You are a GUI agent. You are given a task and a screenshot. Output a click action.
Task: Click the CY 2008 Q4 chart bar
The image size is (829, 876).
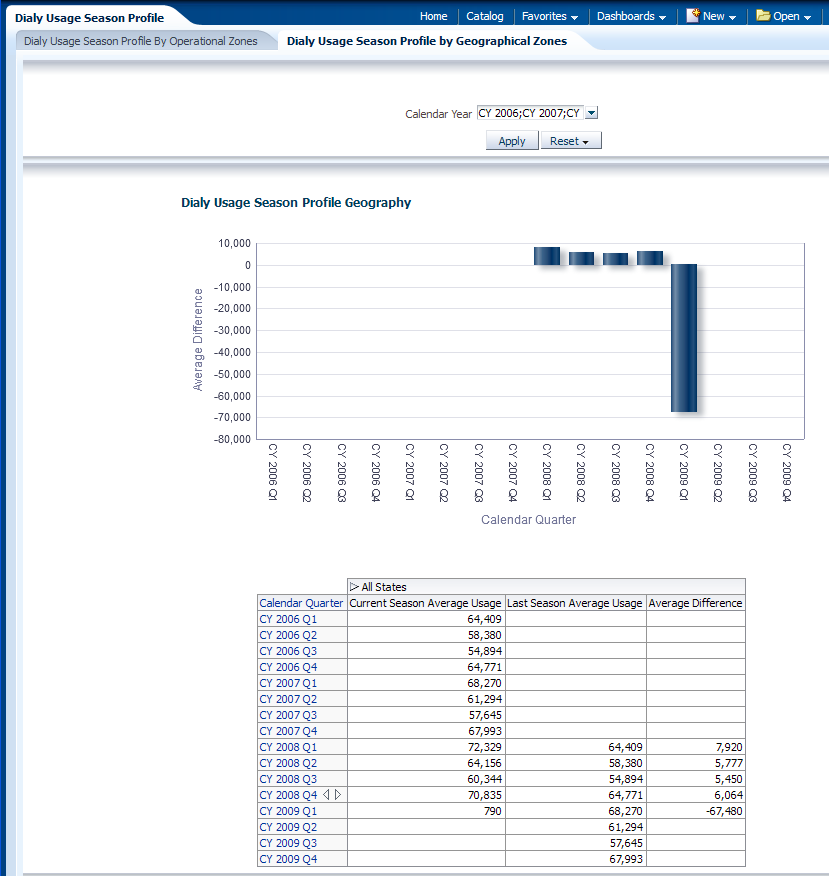click(x=650, y=258)
